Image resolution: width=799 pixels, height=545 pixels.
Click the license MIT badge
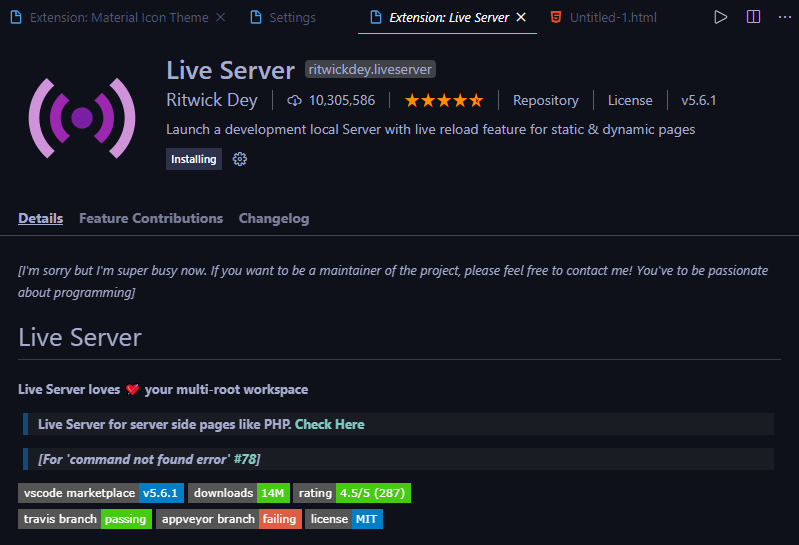tap(344, 519)
